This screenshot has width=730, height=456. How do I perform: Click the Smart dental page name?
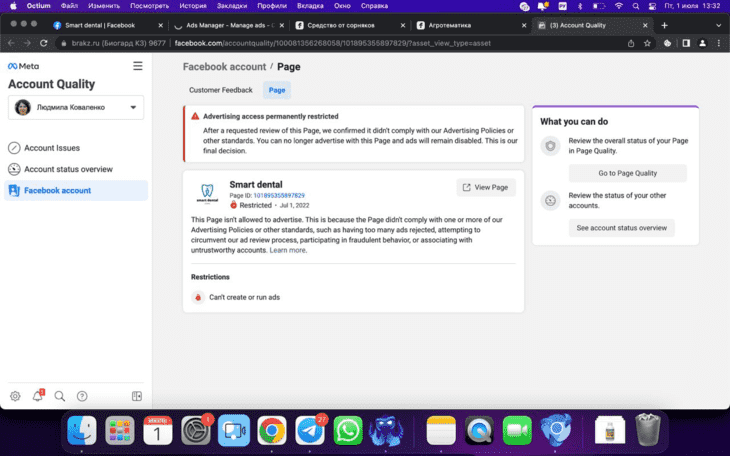click(256, 184)
